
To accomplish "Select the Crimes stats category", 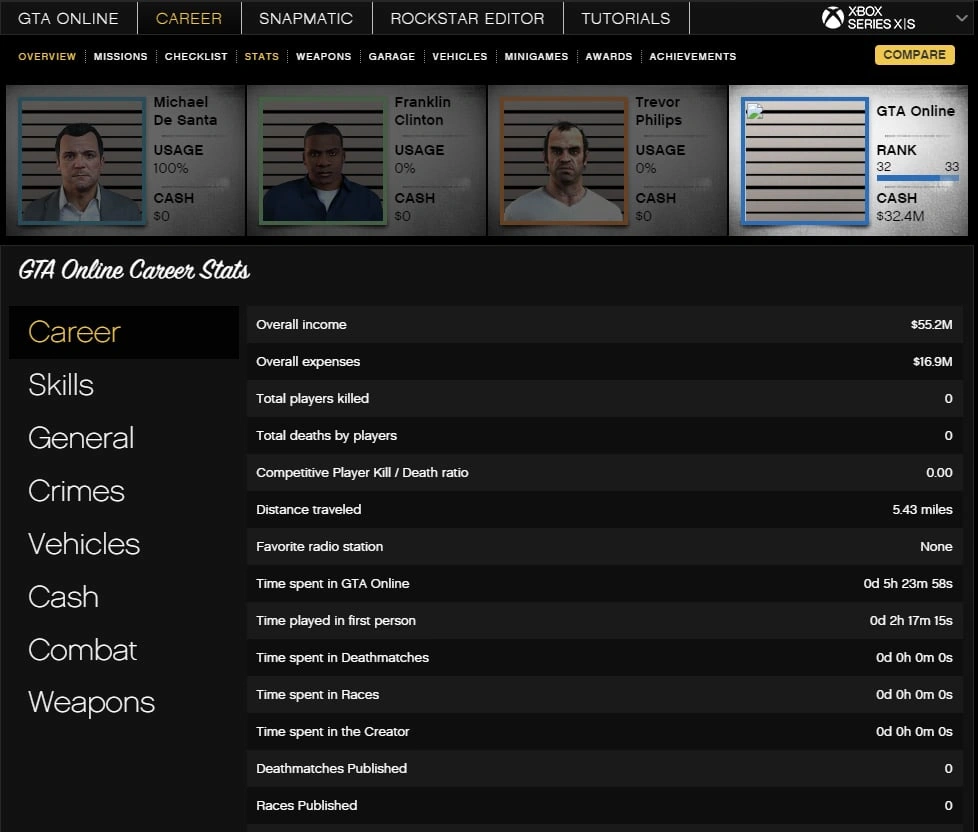I will pos(76,491).
